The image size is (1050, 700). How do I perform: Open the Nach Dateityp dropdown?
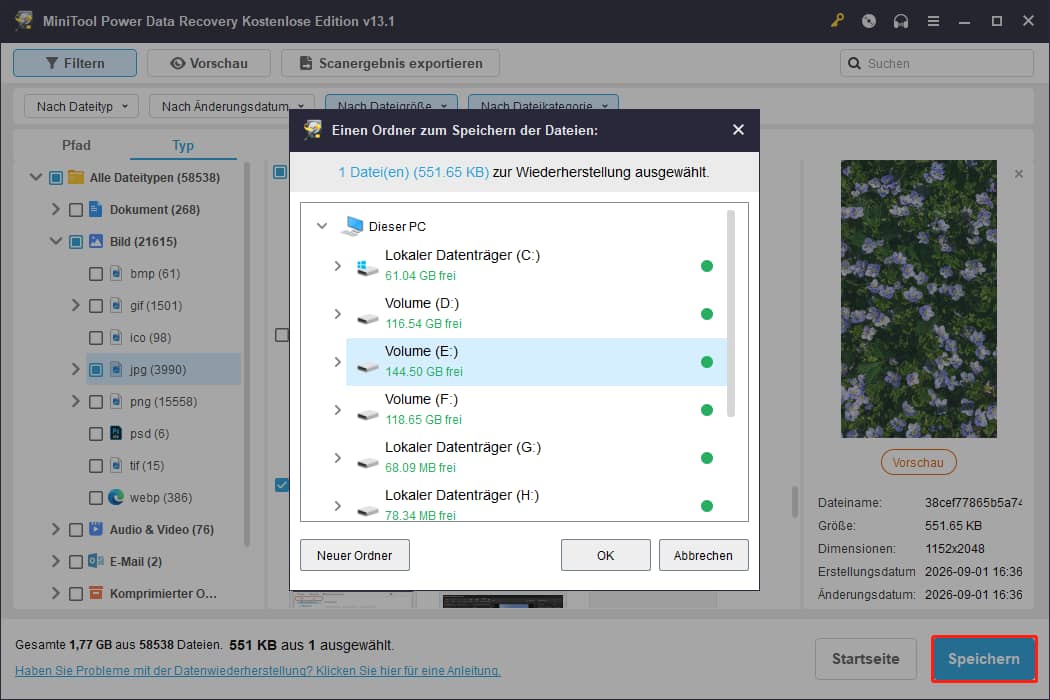[82, 107]
